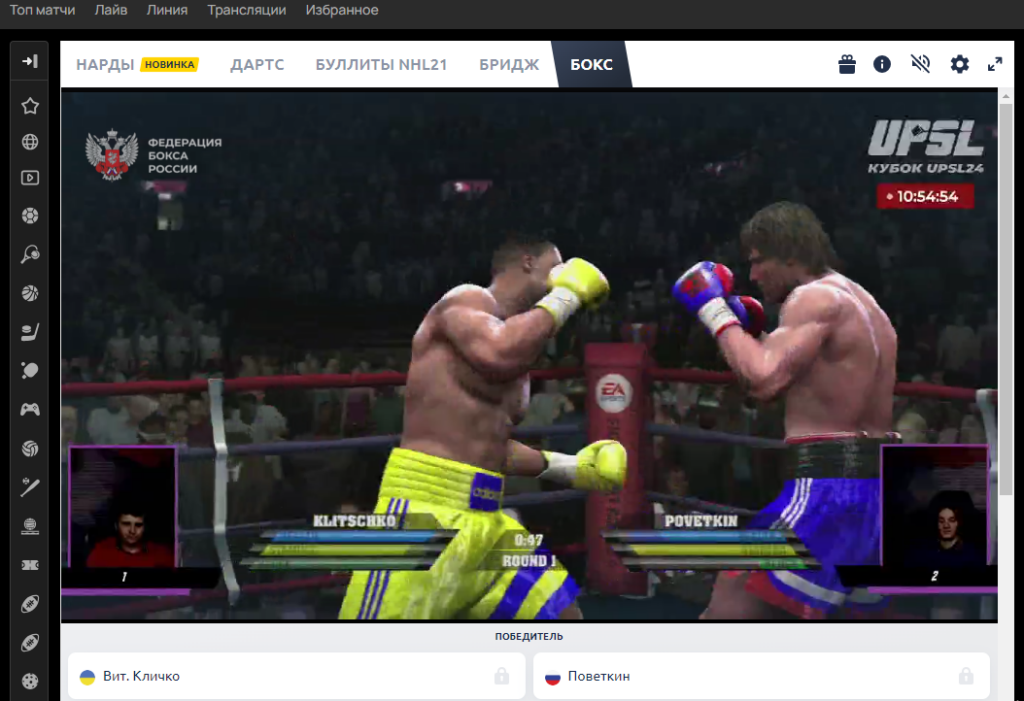The height and width of the screenshot is (701, 1024).
Task: Select the gamepad esports icon
Action: pos(29,410)
